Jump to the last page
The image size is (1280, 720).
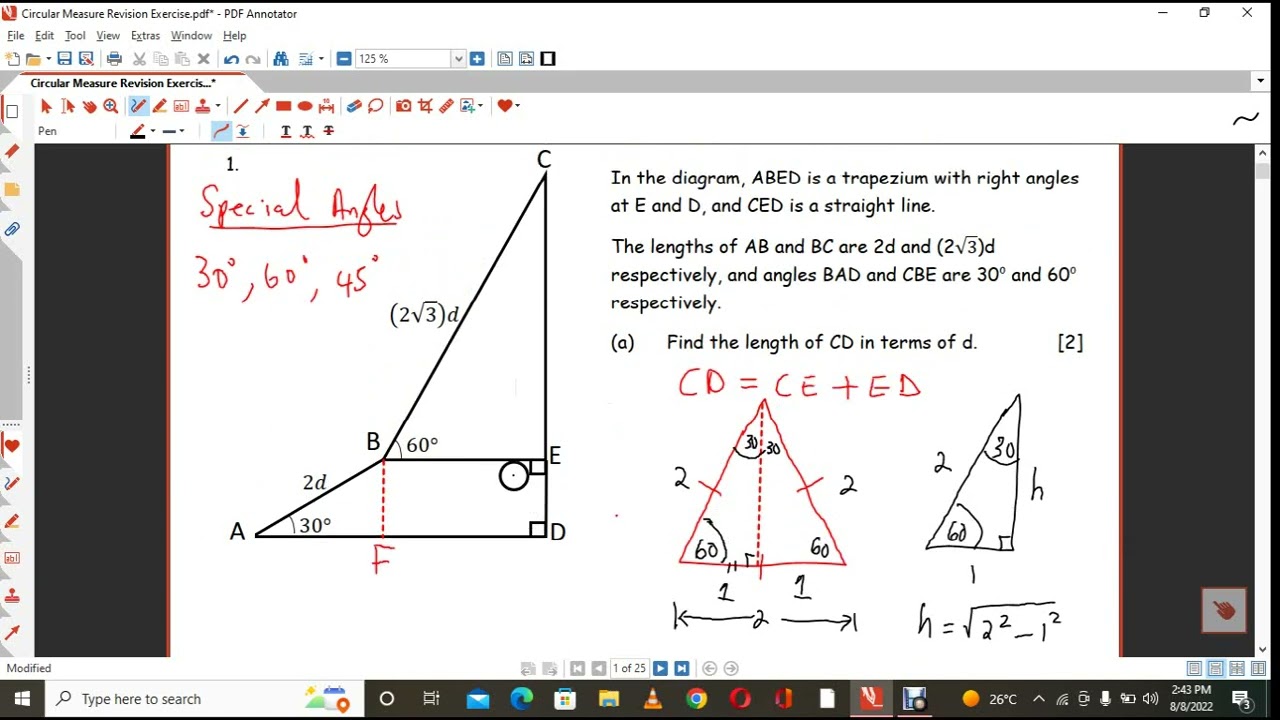click(681, 668)
